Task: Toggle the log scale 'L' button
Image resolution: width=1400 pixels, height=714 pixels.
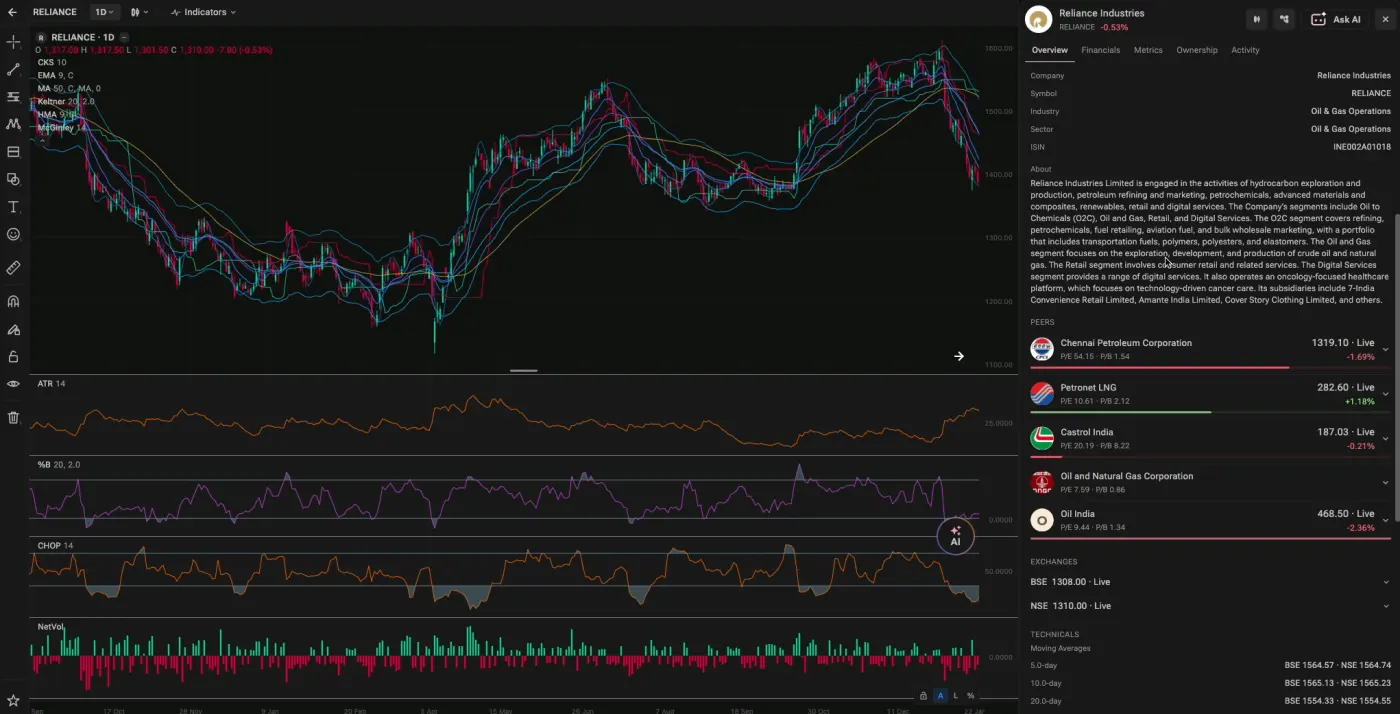Action: (955, 695)
